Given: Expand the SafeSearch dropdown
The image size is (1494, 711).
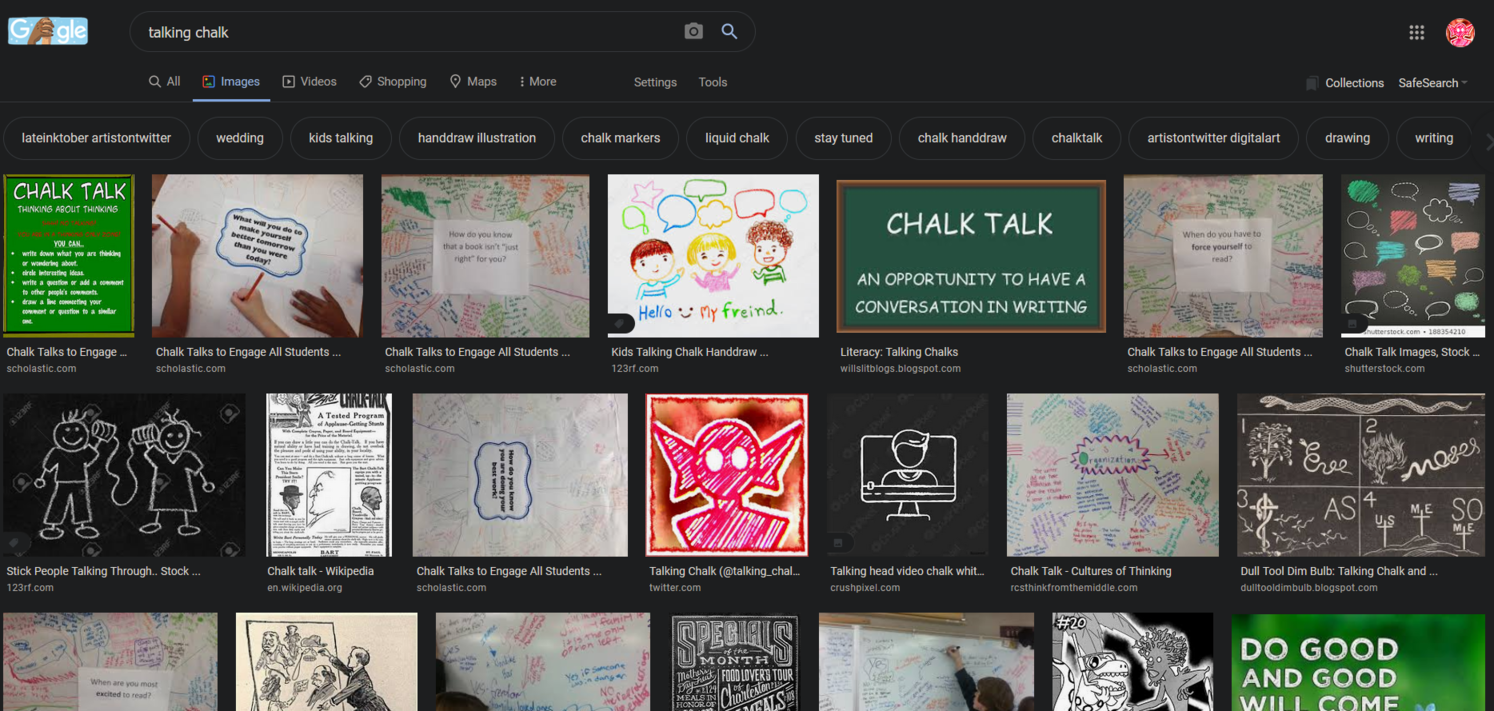Looking at the screenshot, I should click(x=1432, y=83).
